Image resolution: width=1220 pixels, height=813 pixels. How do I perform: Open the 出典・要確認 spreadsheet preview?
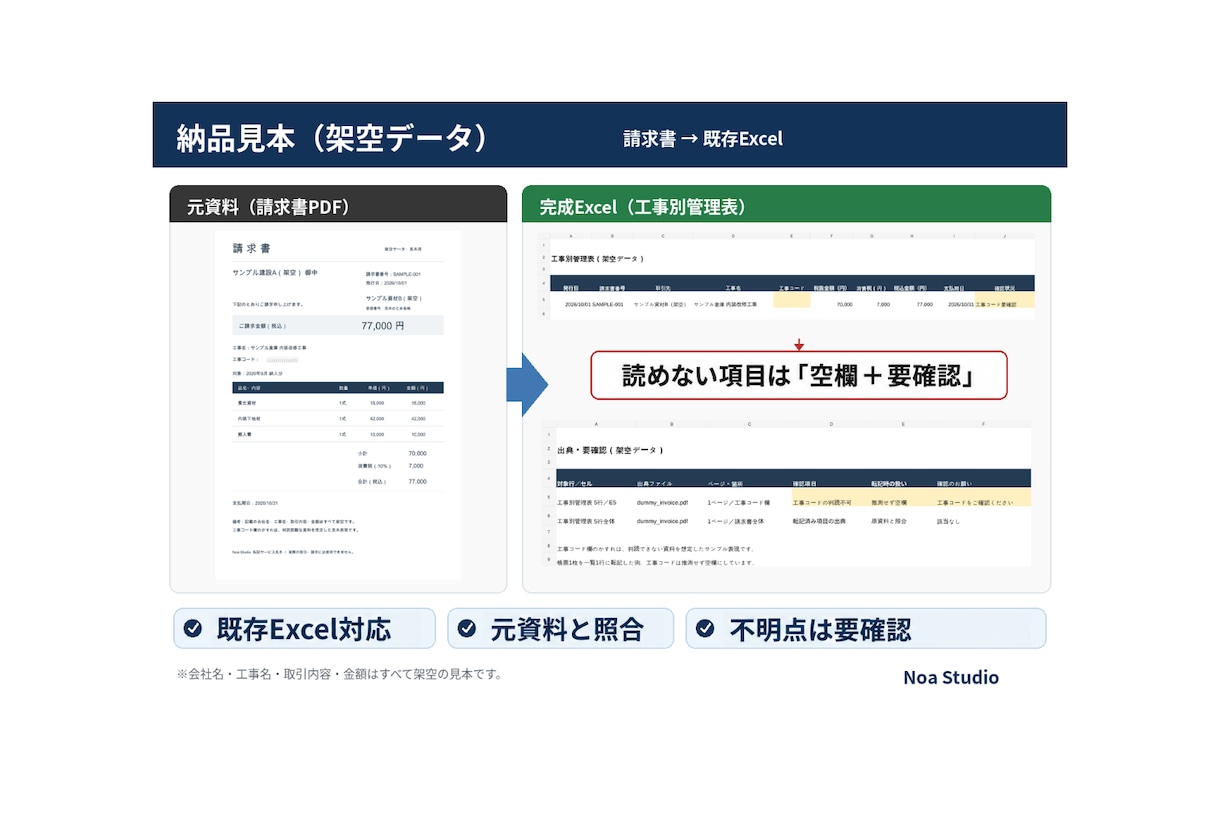[x=786, y=492]
